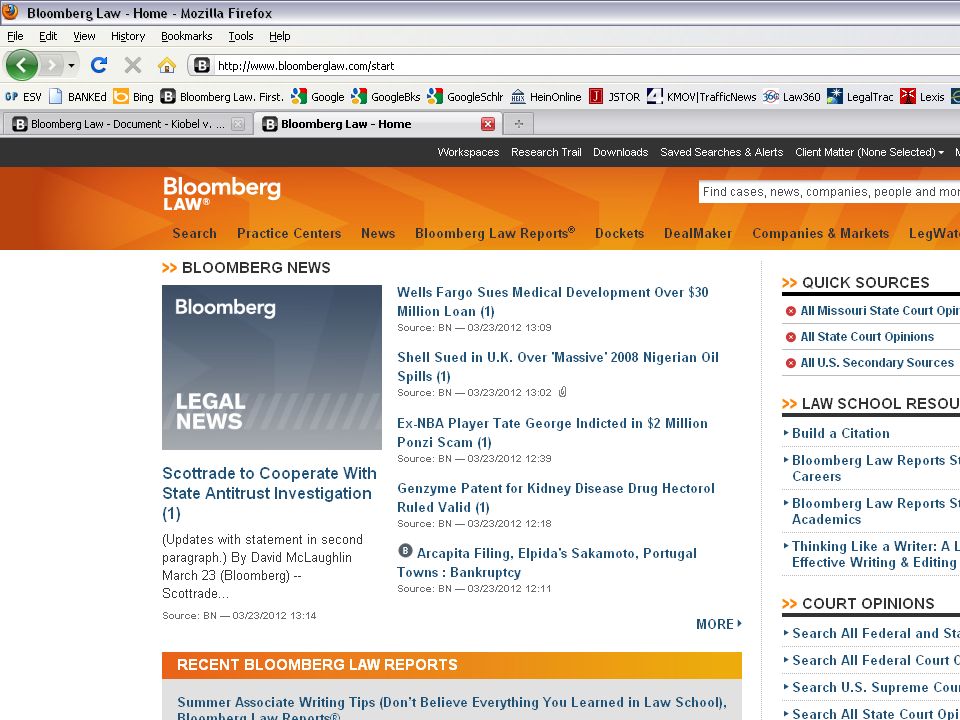960x720 pixels.
Task: Open the DealMaker navigation tab
Action: coord(698,233)
